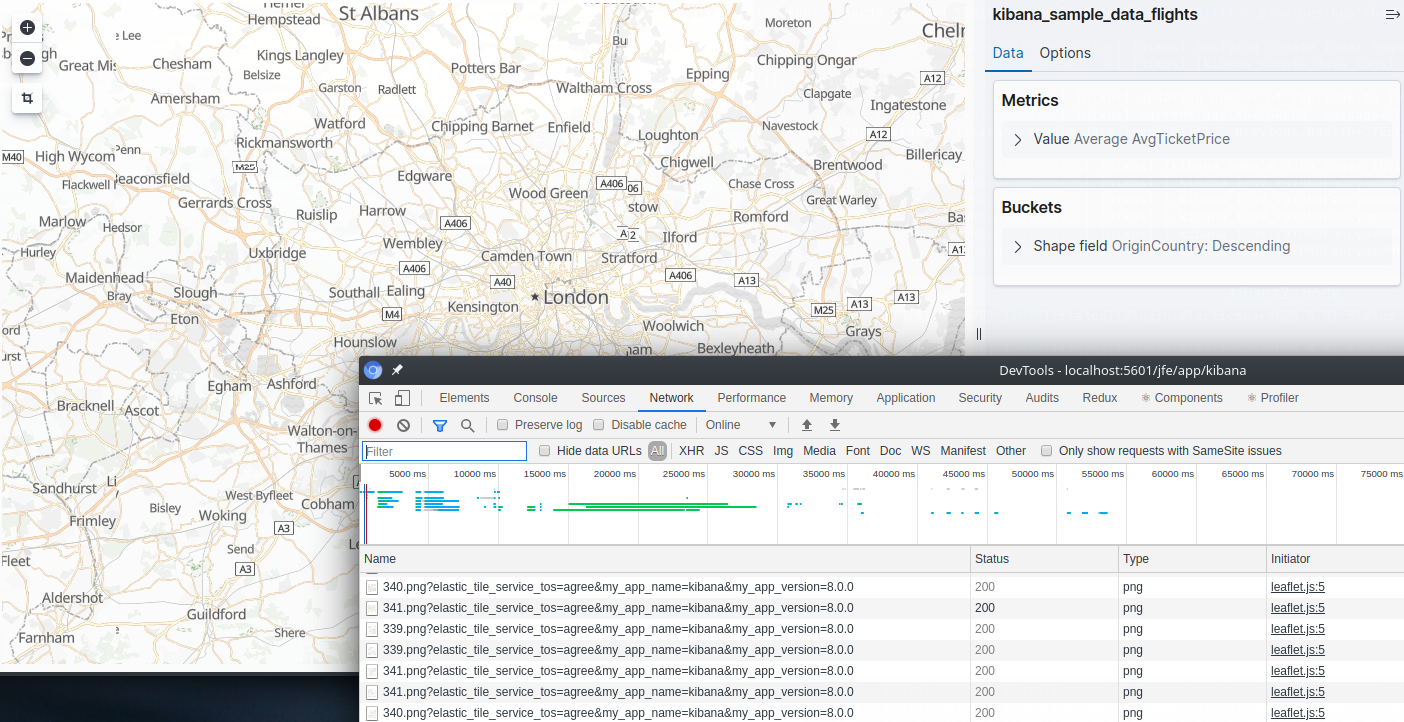1404x722 pixels.
Task: Select the inspect element picker icon
Action: pos(376,398)
